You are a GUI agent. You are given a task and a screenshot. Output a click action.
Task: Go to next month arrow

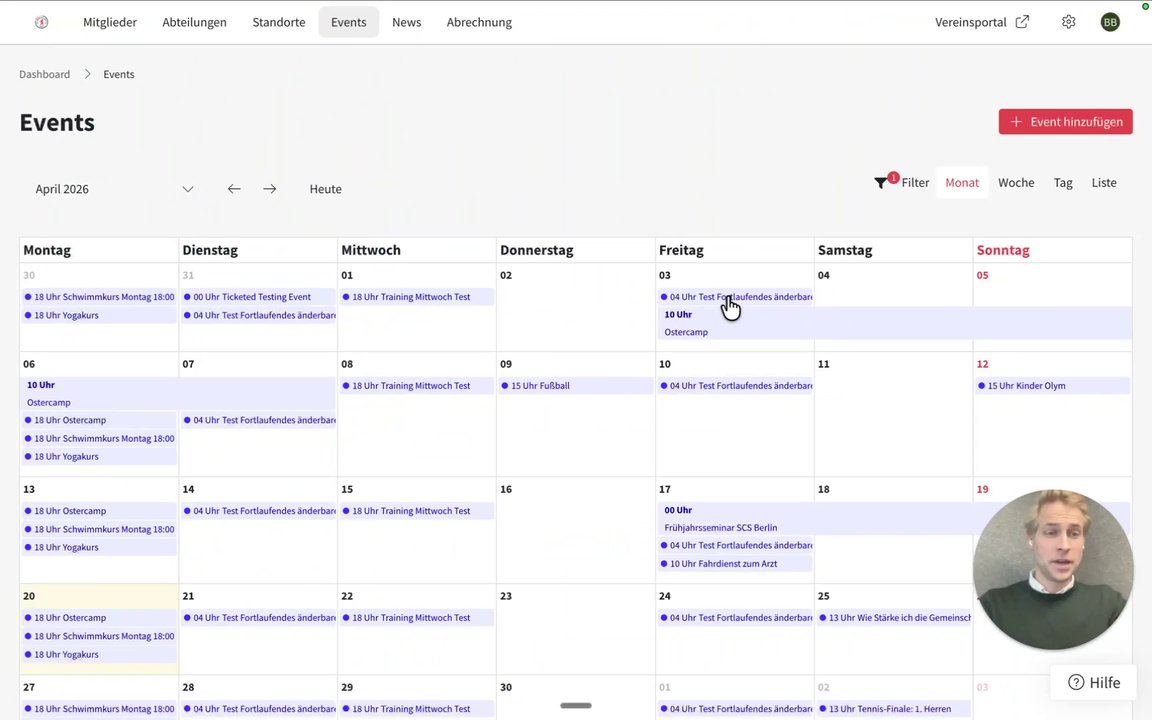point(270,189)
